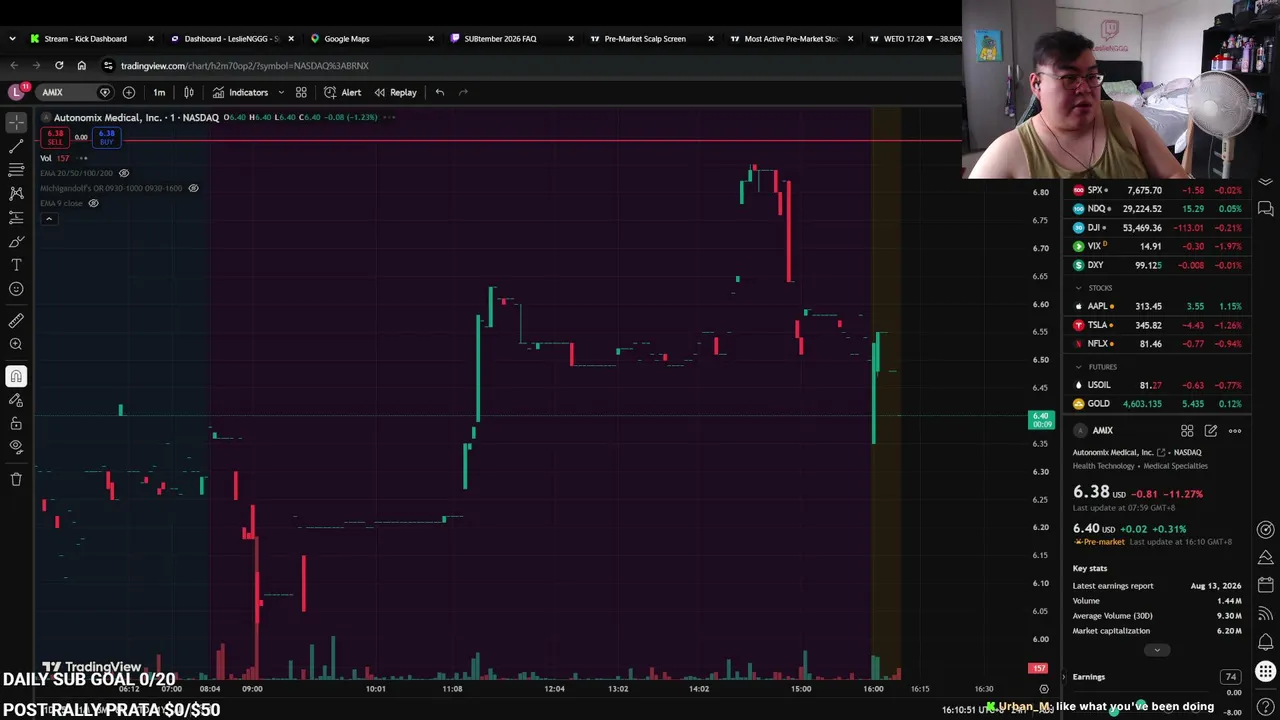Start bar Replay mode
The width and height of the screenshot is (1280, 720).
[395, 92]
